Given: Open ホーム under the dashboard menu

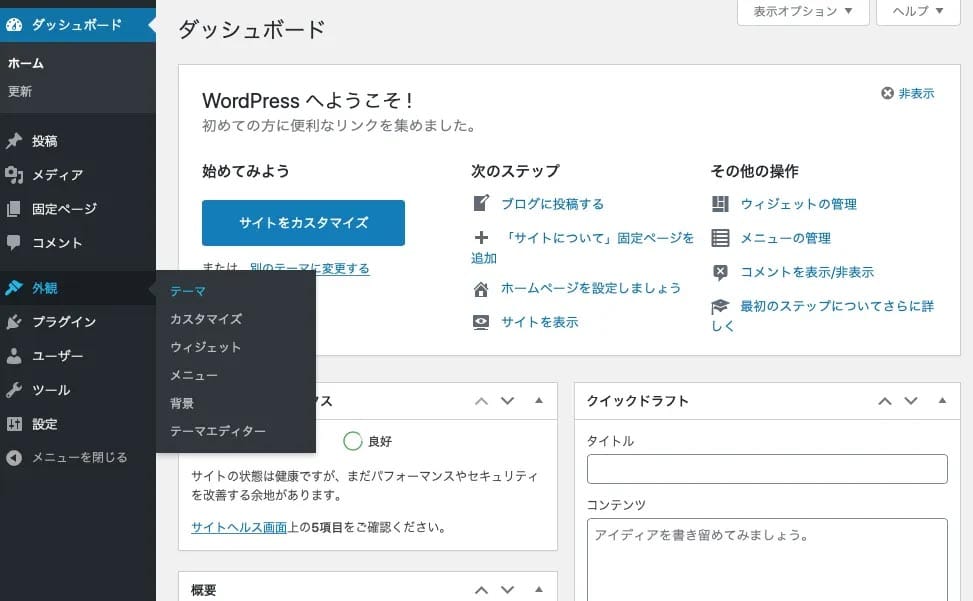Looking at the screenshot, I should (26, 63).
